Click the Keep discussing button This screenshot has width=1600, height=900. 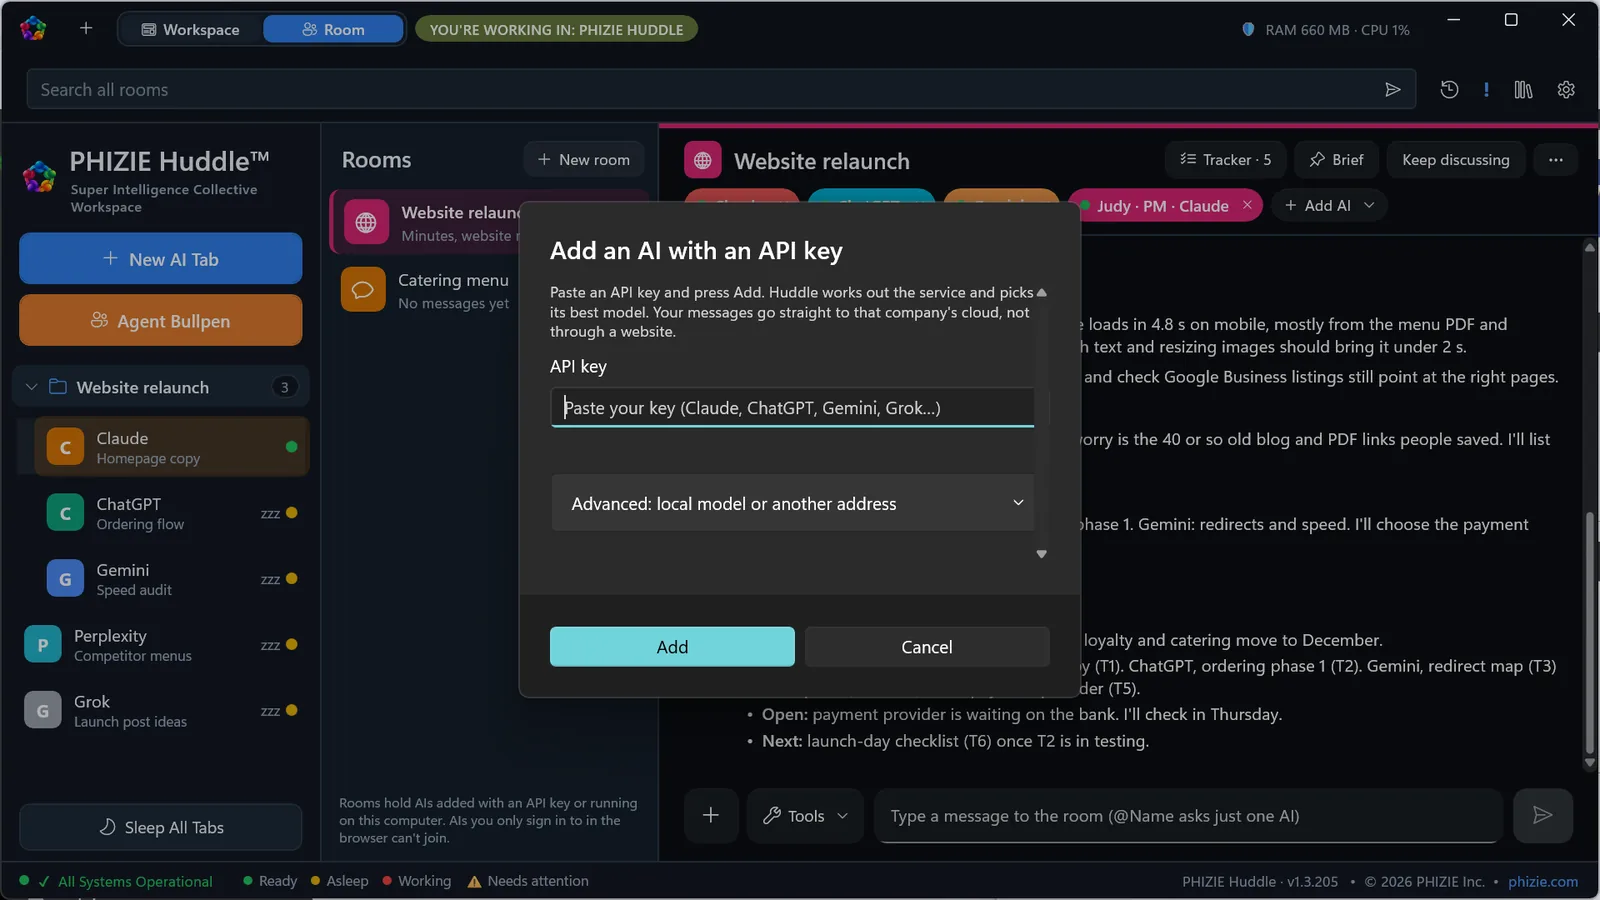(1456, 160)
